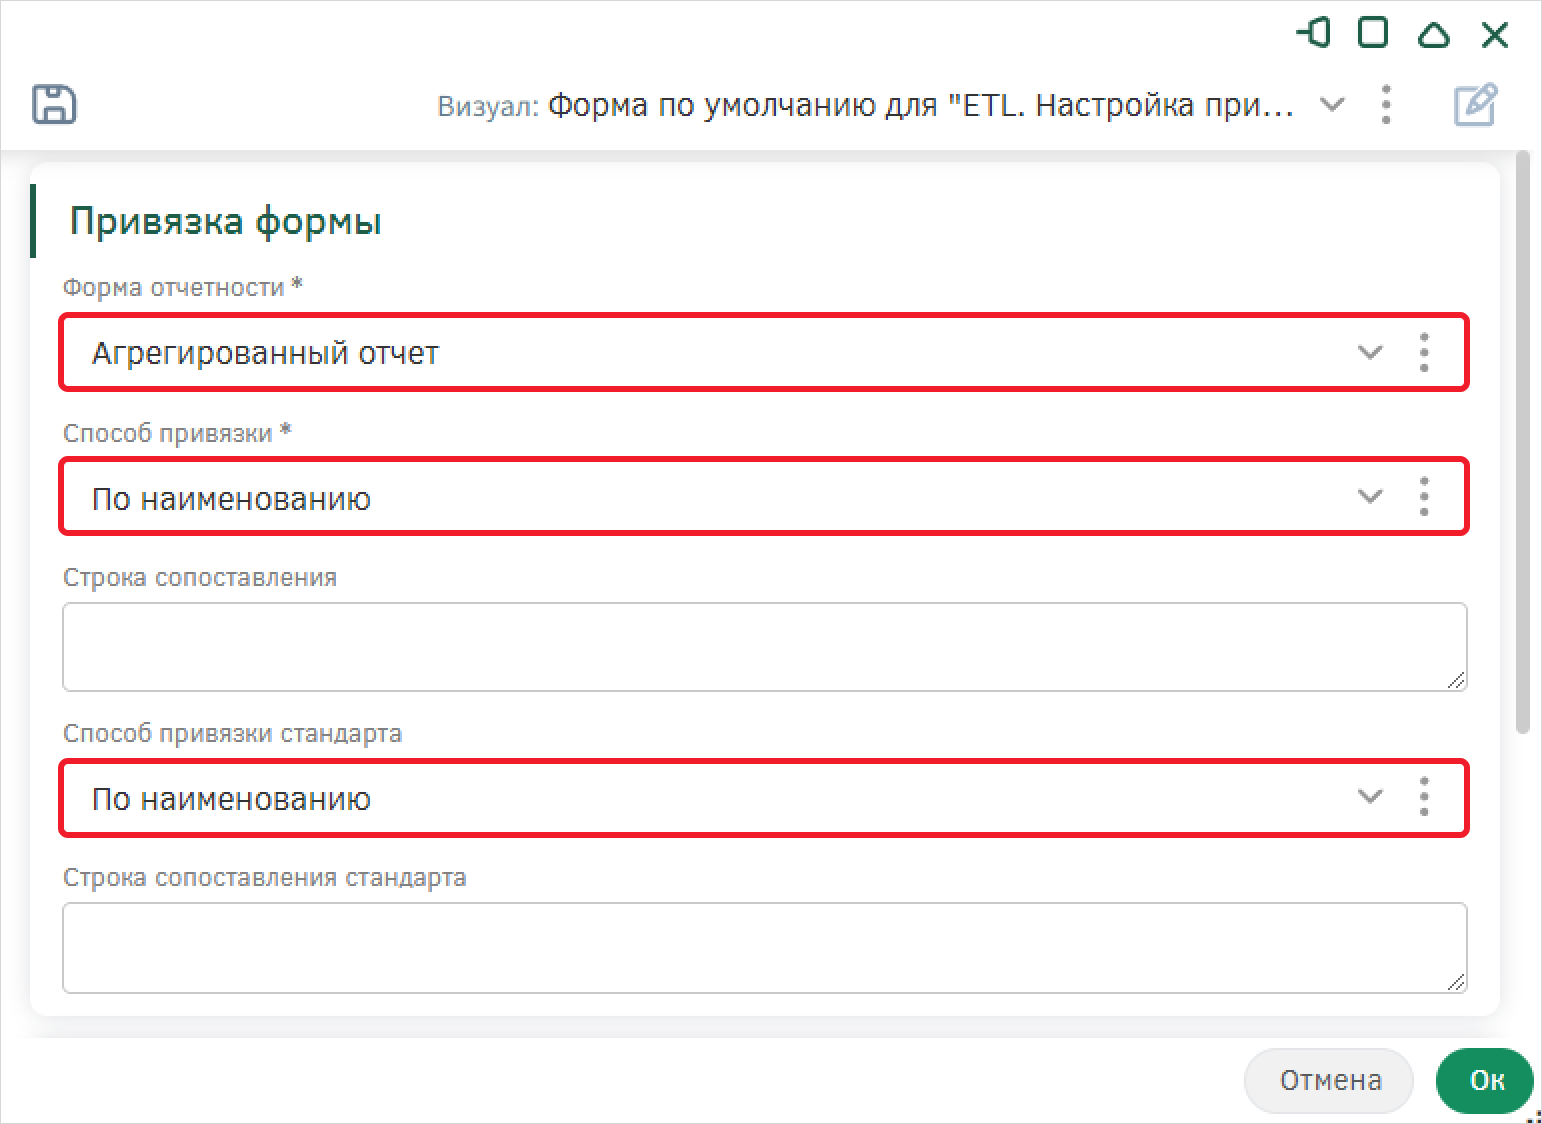Screen dimensions: 1542x1124
Task: Click the vertical scrollbar of the form
Action: click(1523, 442)
